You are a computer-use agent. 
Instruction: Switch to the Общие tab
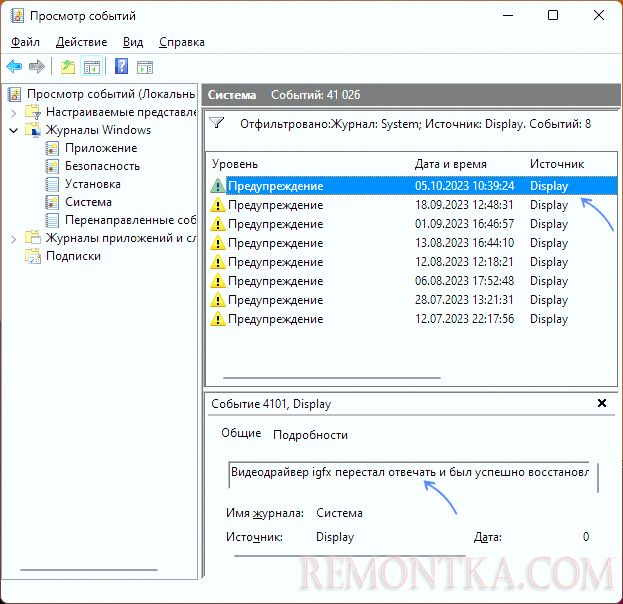point(241,433)
